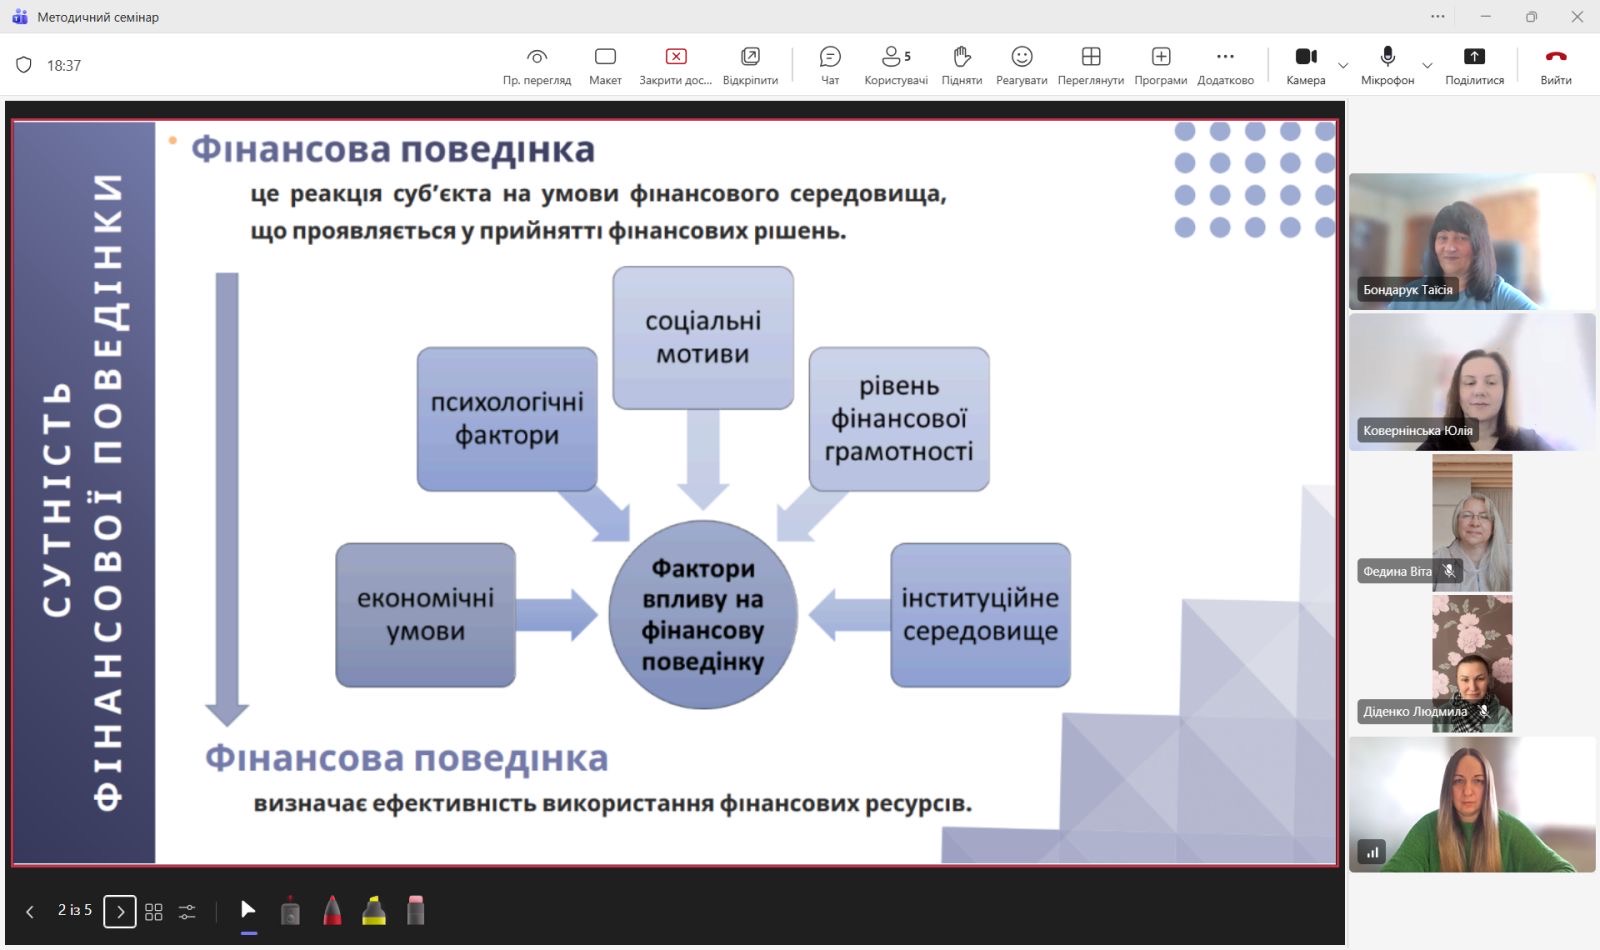The width and height of the screenshot is (1600, 950).
Task: Open Переглянути view options
Action: pyautogui.click(x=1090, y=65)
